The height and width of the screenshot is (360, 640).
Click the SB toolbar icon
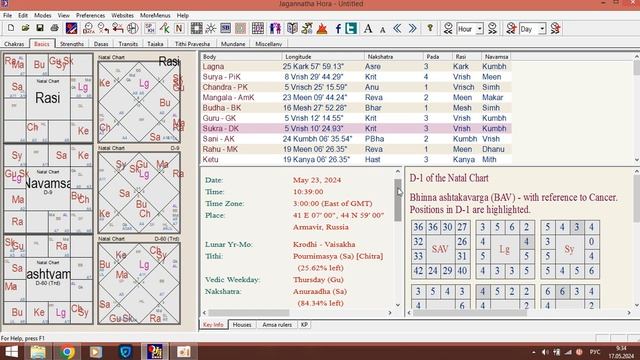click(225, 28)
